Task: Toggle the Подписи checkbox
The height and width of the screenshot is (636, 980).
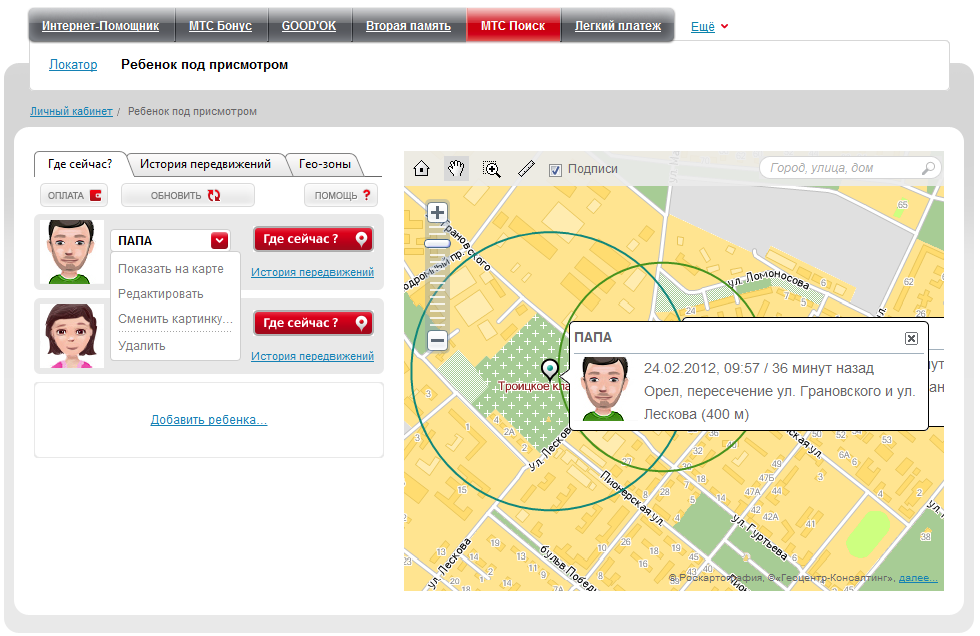Action: 555,170
